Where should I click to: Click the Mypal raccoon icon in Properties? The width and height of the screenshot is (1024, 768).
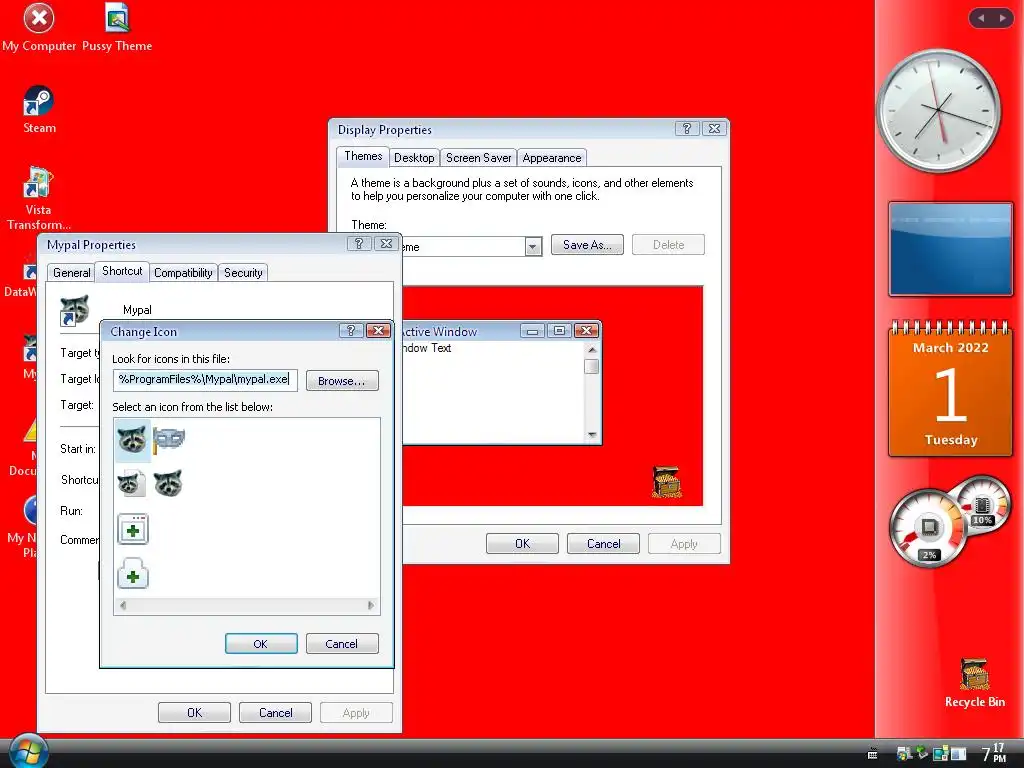click(74, 310)
